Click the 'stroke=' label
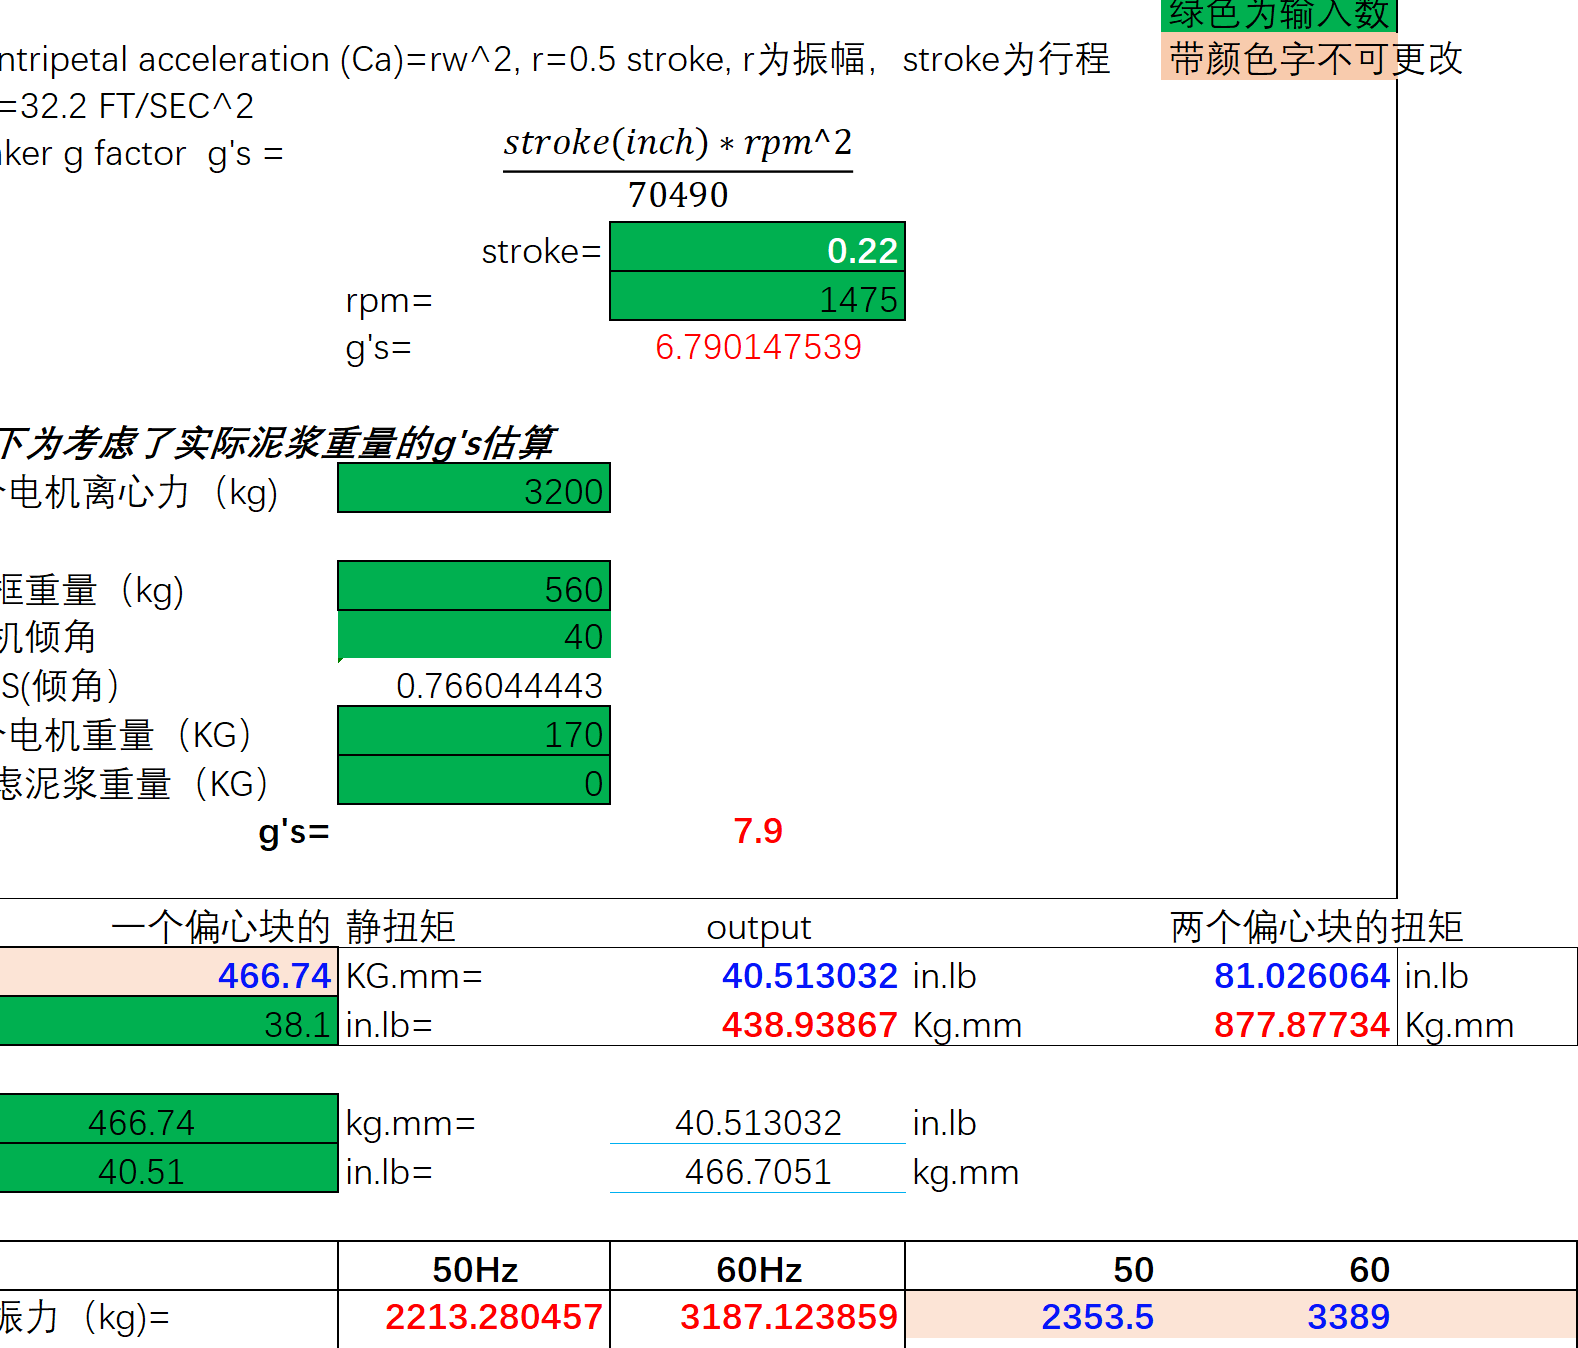The image size is (1578, 1348). tap(541, 251)
